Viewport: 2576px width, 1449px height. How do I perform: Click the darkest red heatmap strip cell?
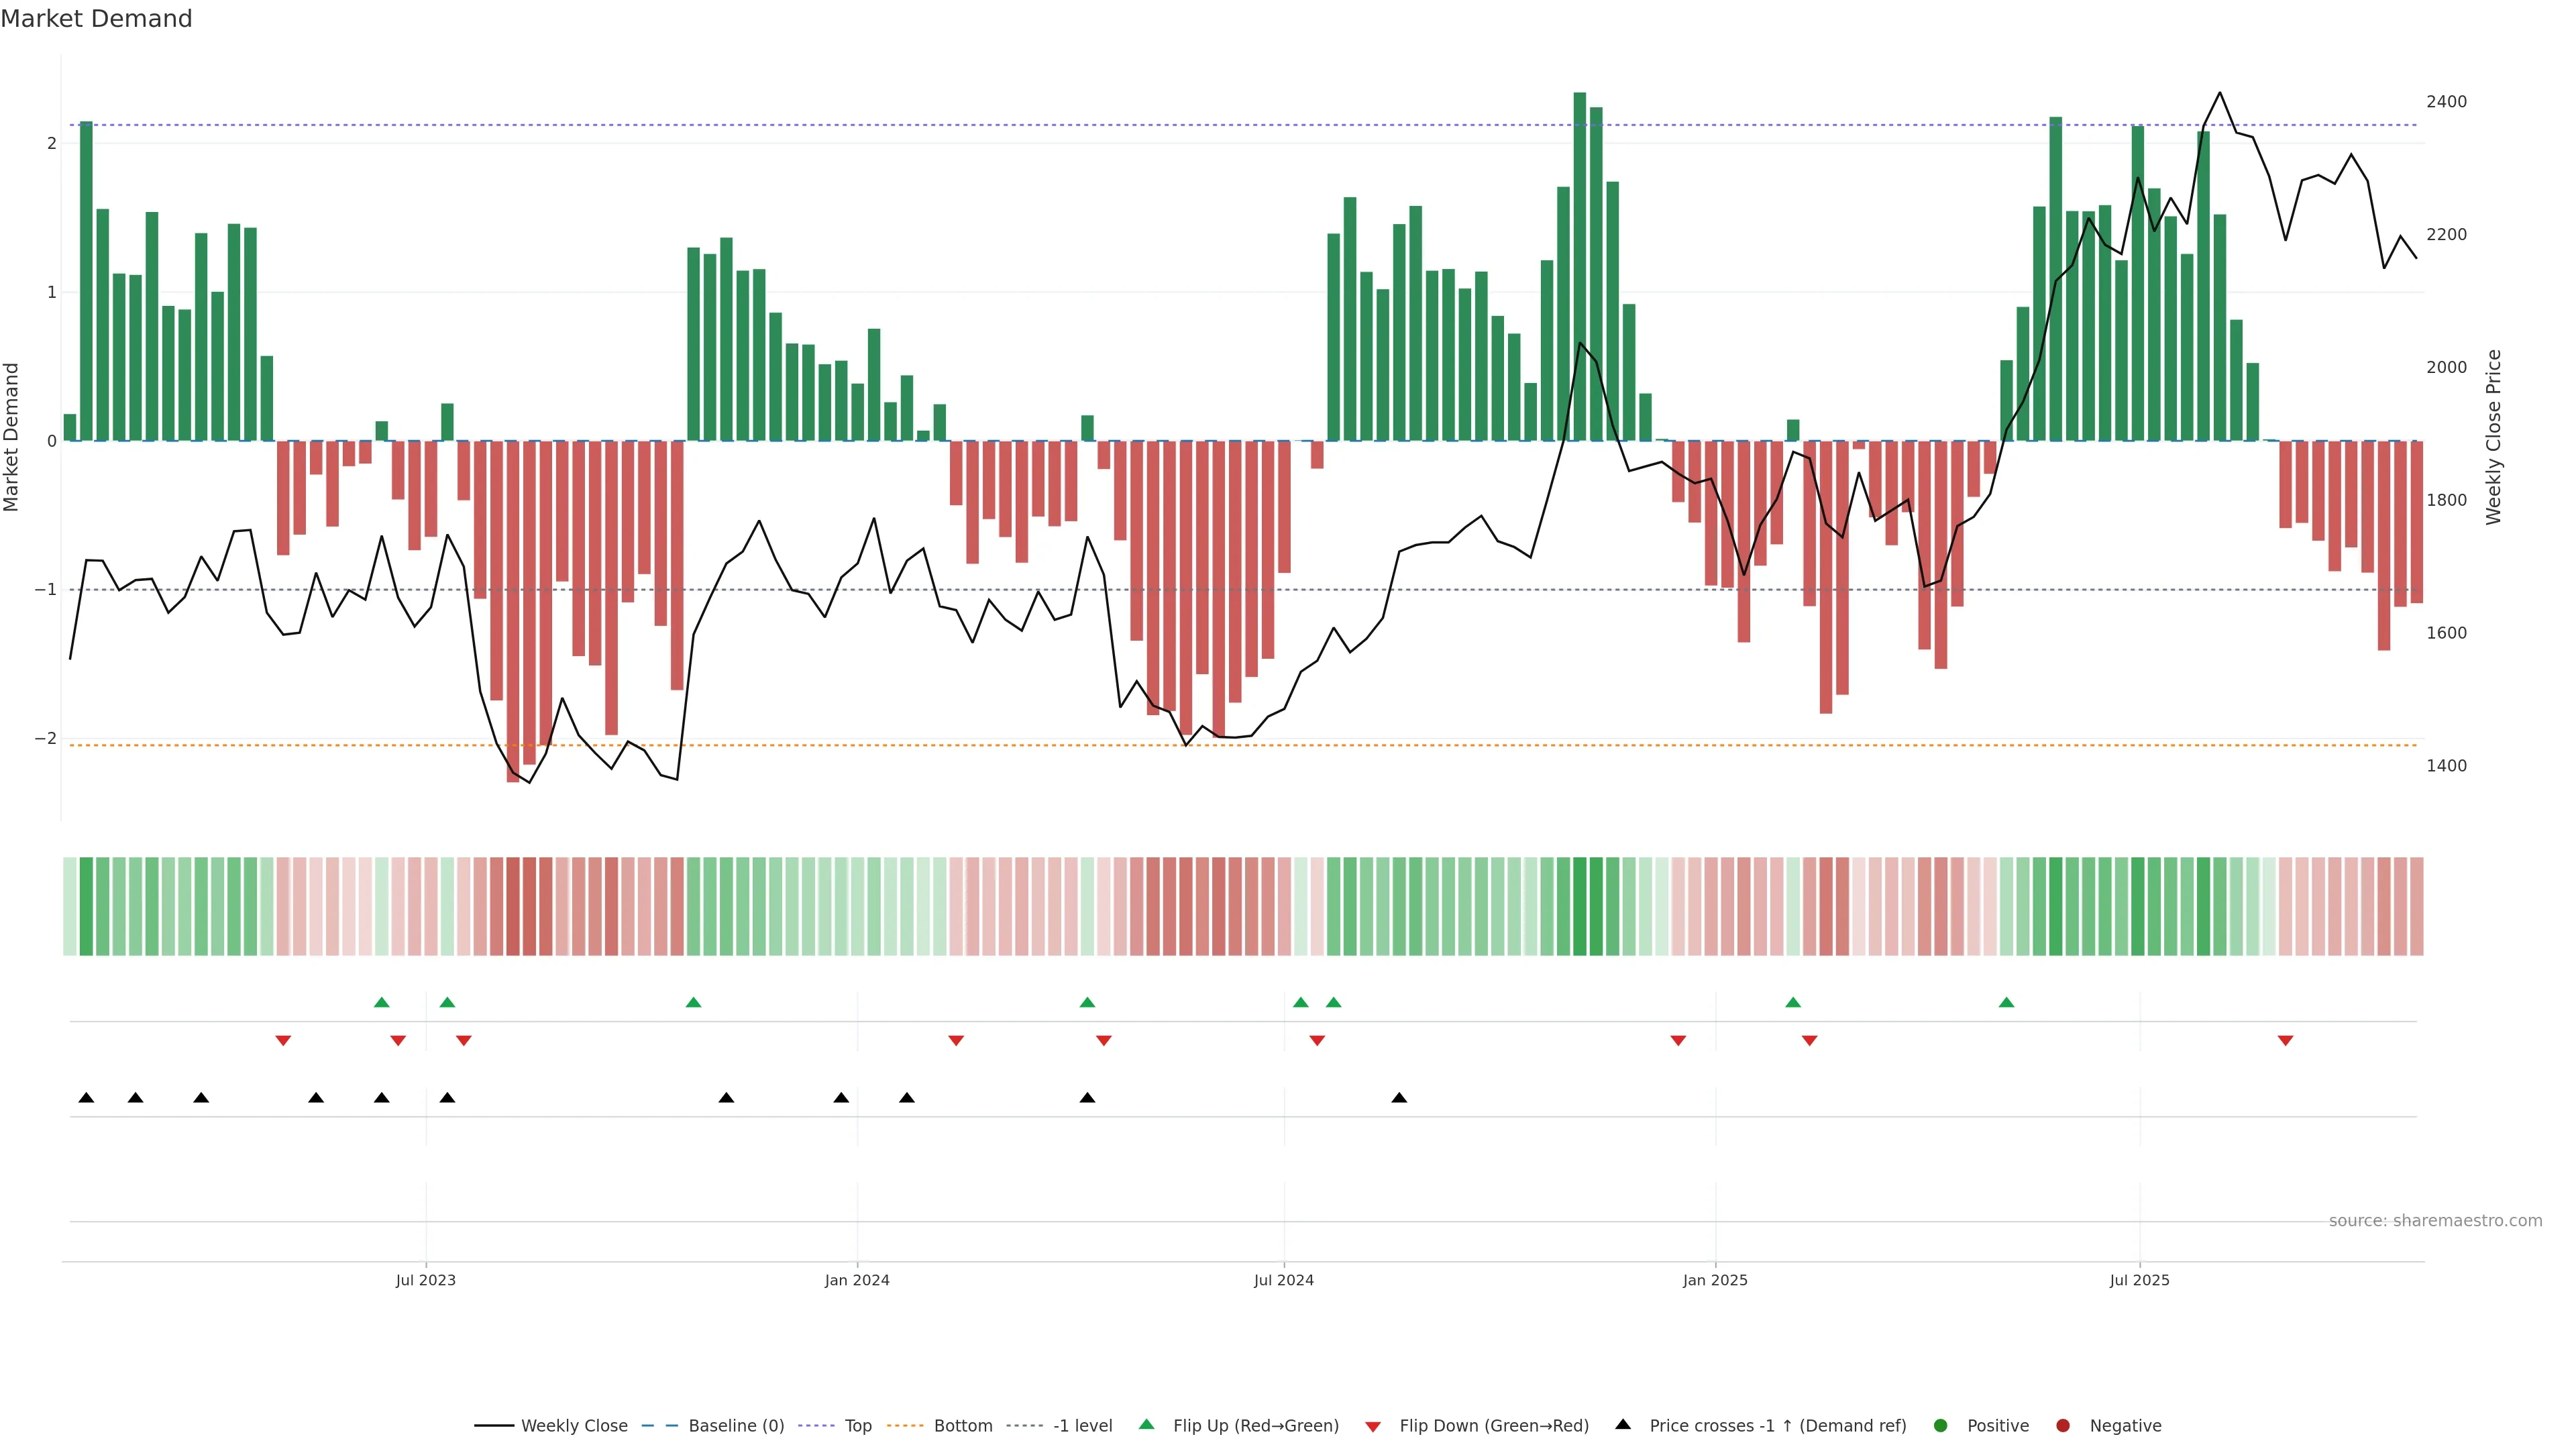(513, 906)
